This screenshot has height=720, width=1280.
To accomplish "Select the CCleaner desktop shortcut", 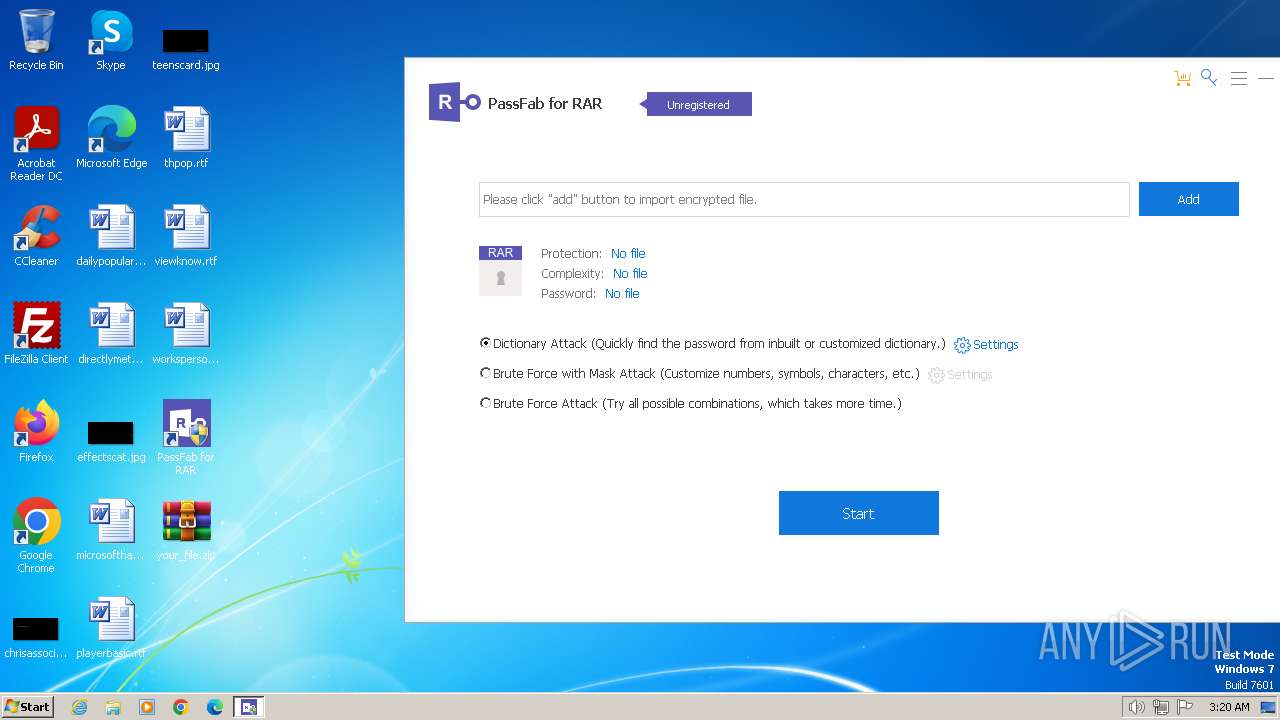I will click(x=36, y=236).
